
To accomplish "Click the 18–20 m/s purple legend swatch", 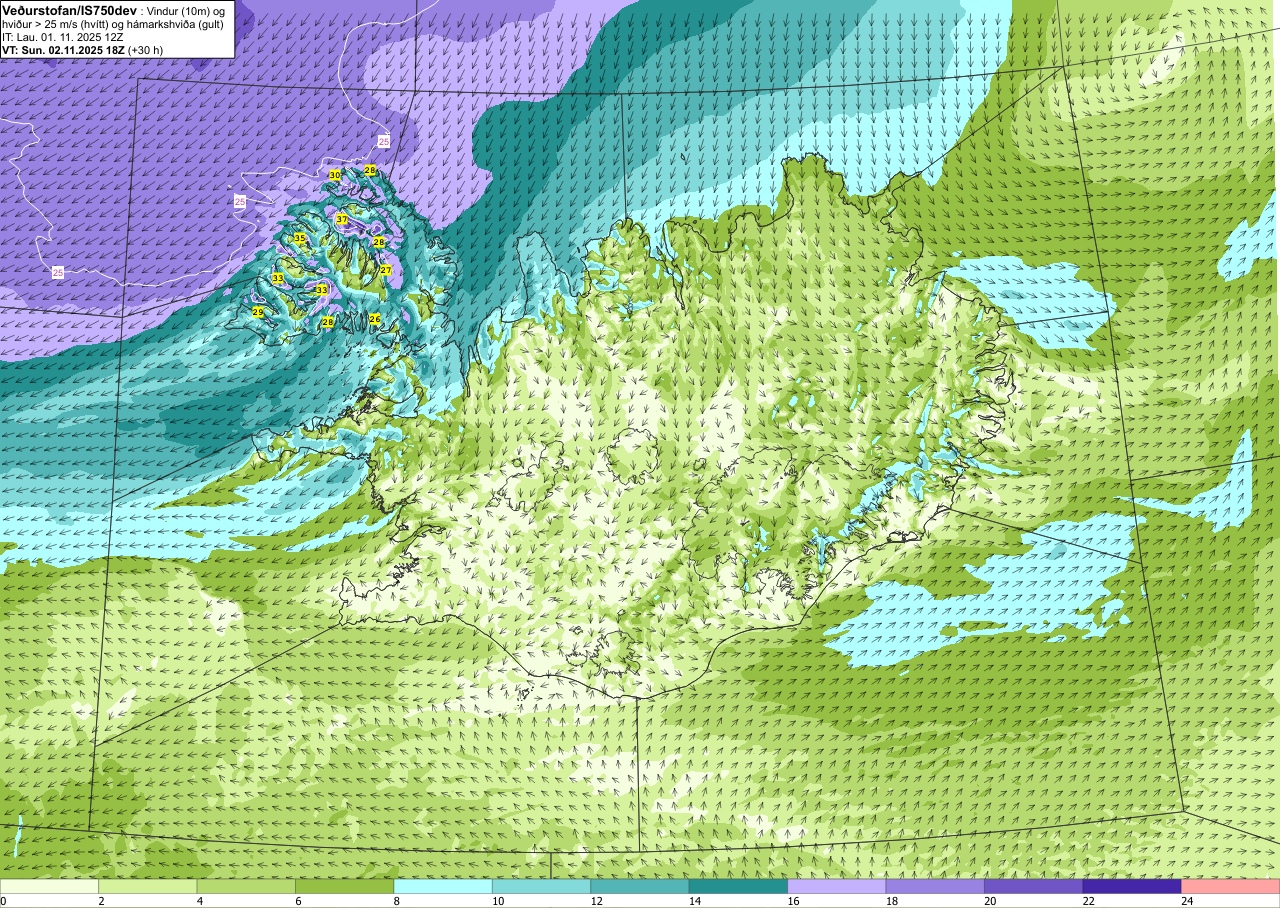I will [x=935, y=886].
